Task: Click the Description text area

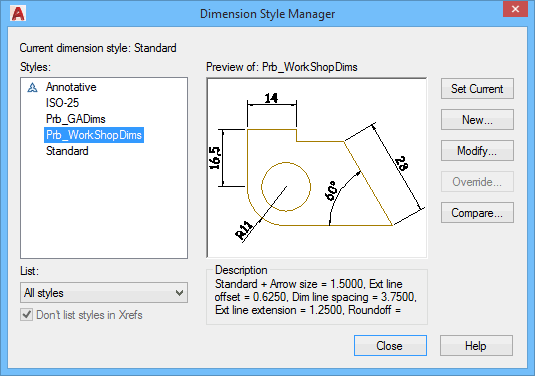Action: point(316,297)
